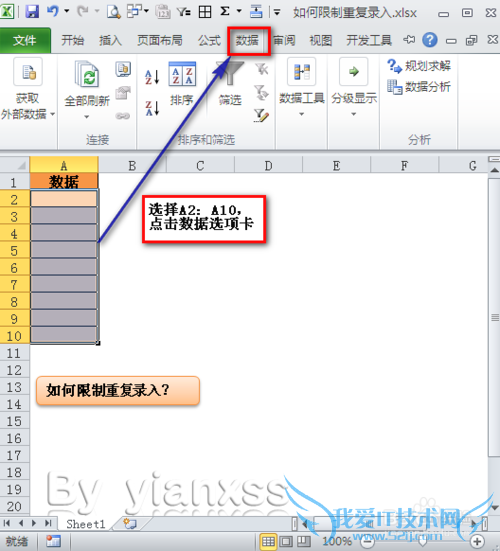Click the vertical scrollbar up arrow

point(494,170)
